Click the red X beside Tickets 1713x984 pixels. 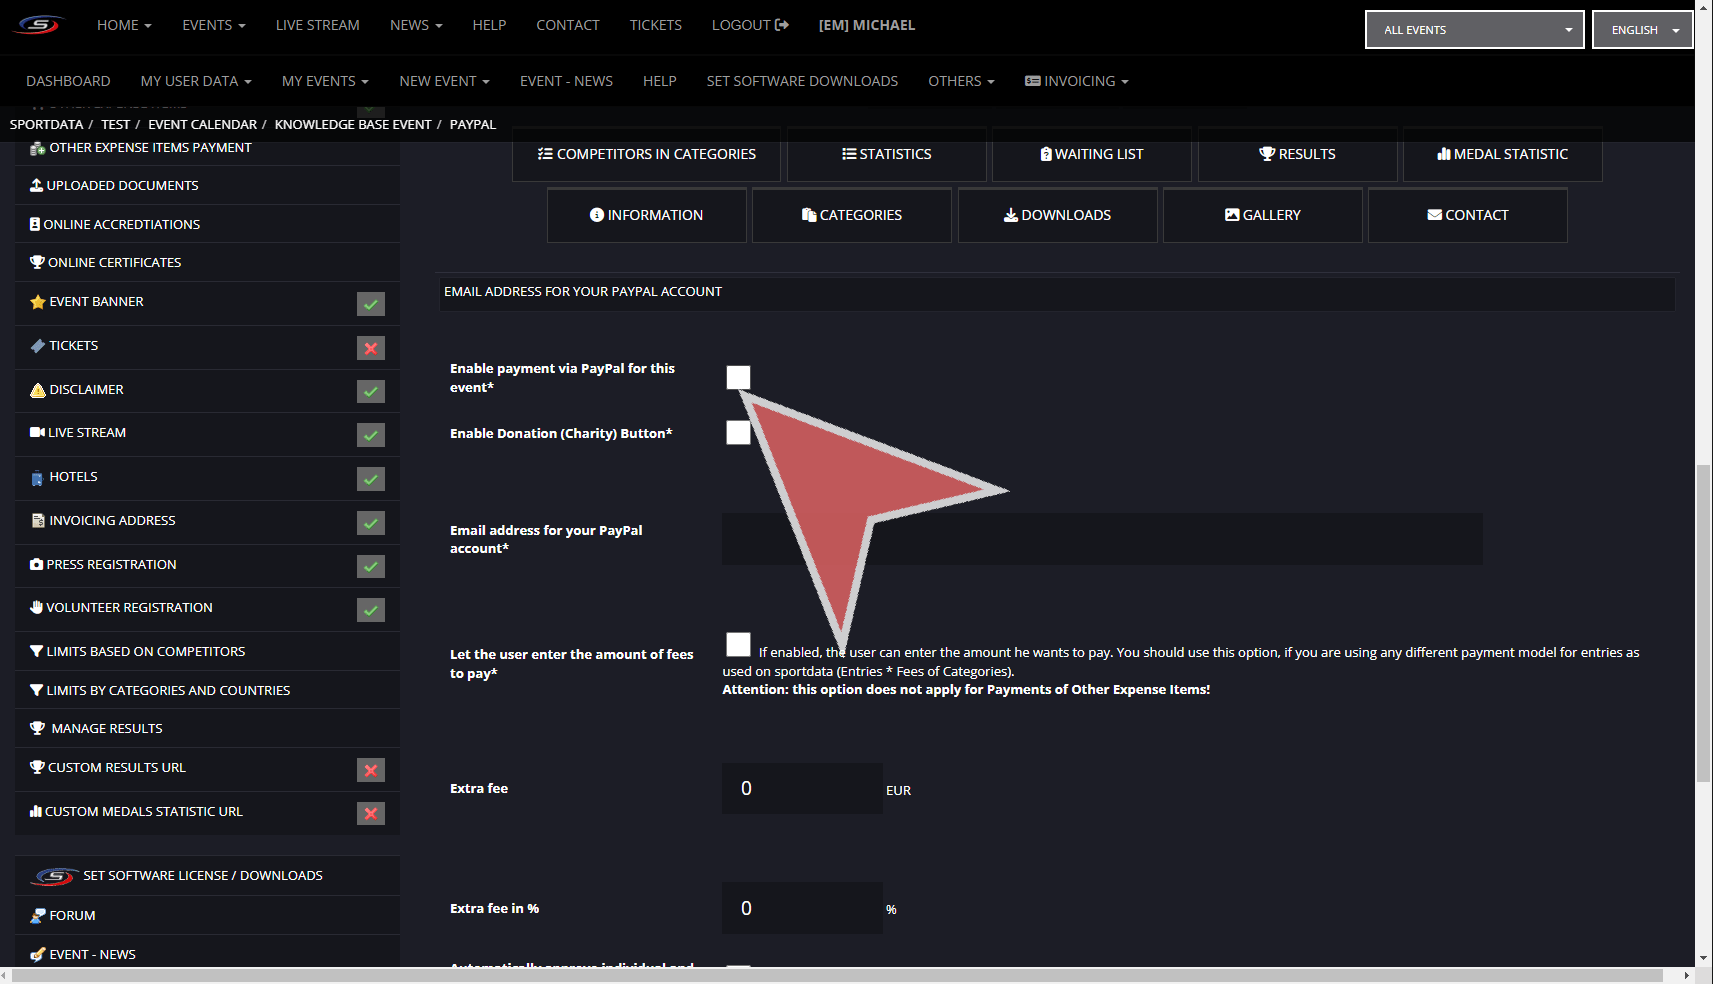click(371, 348)
